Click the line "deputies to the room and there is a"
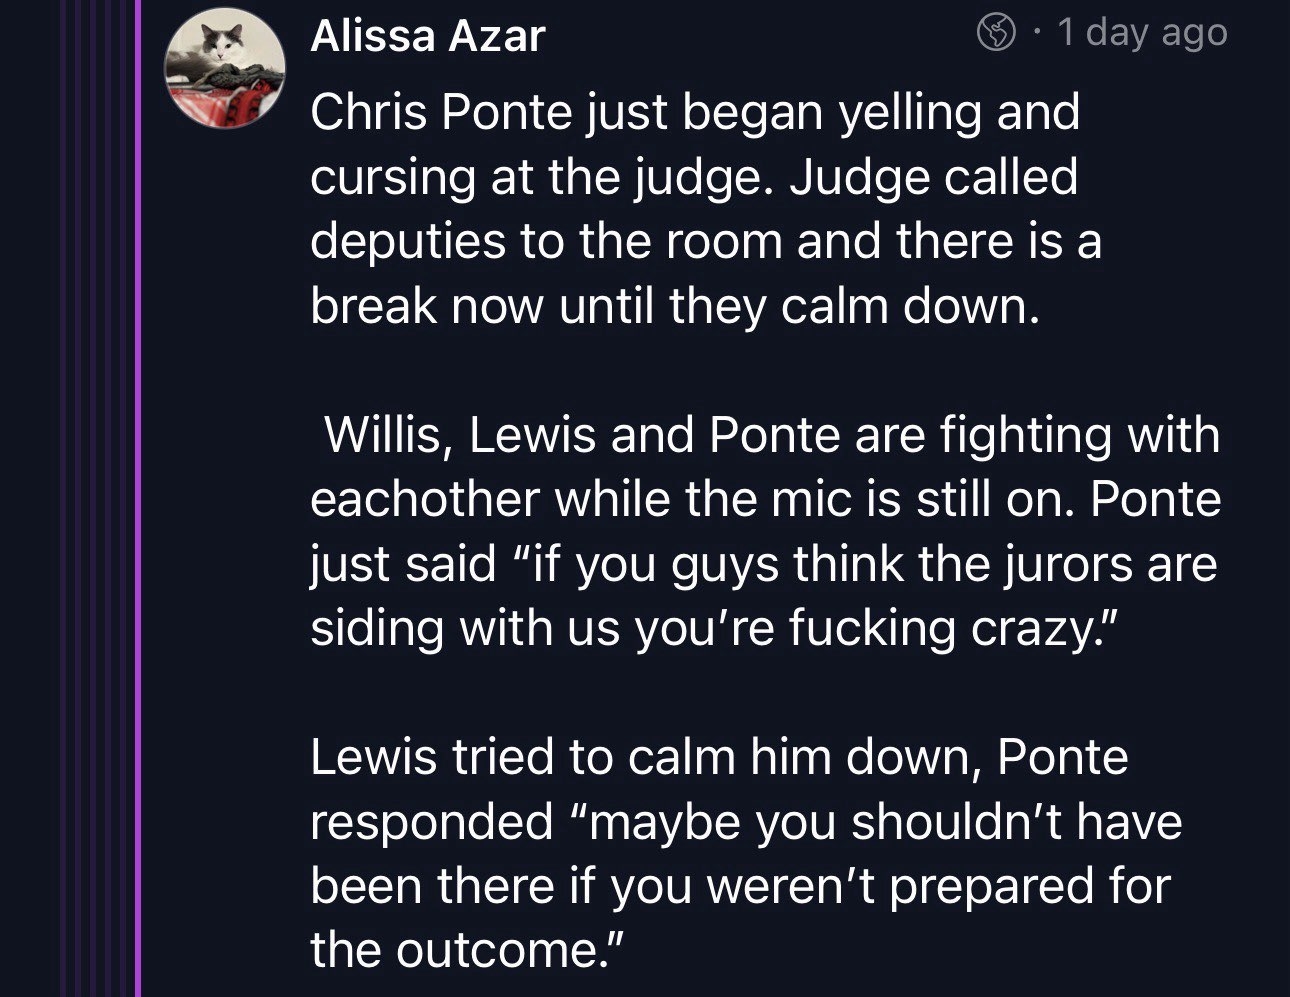 [705, 242]
